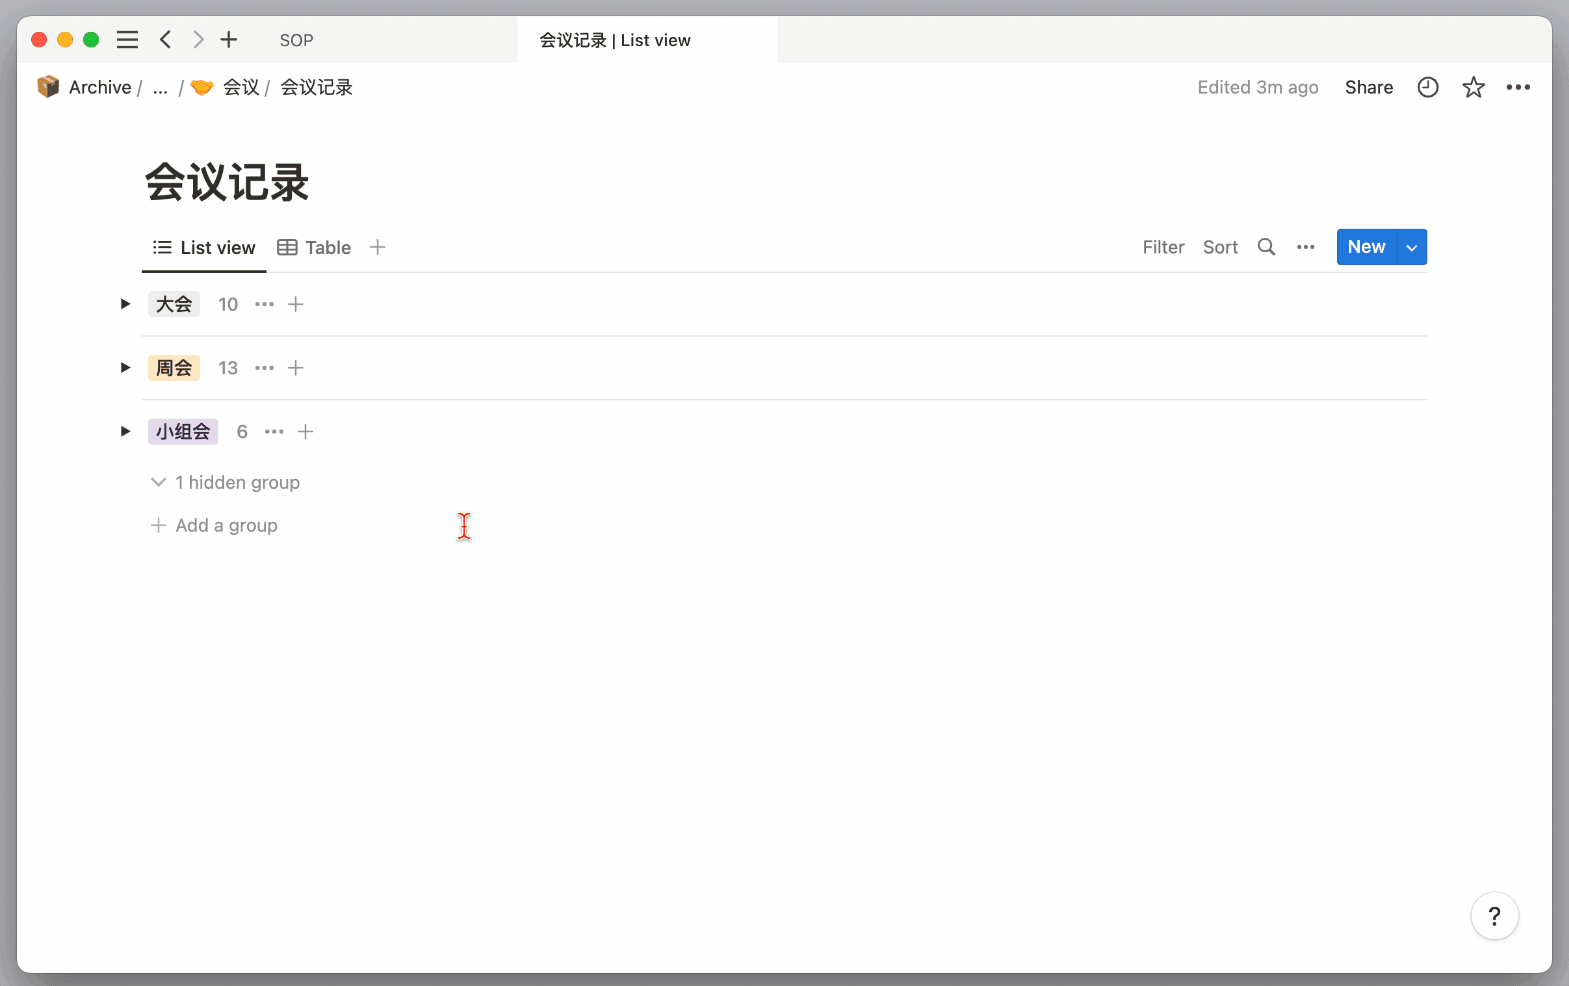Click the 会议记录 breadcrumb
This screenshot has height=986, width=1569.
pyautogui.click(x=316, y=87)
